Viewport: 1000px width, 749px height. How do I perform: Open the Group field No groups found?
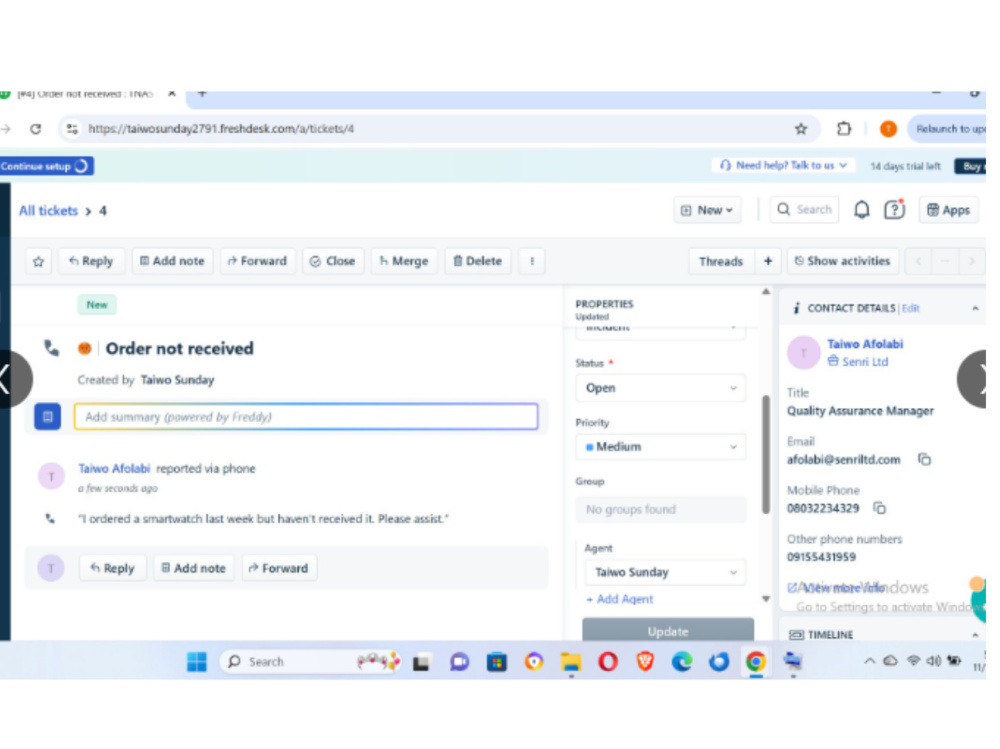coord(661,510)
